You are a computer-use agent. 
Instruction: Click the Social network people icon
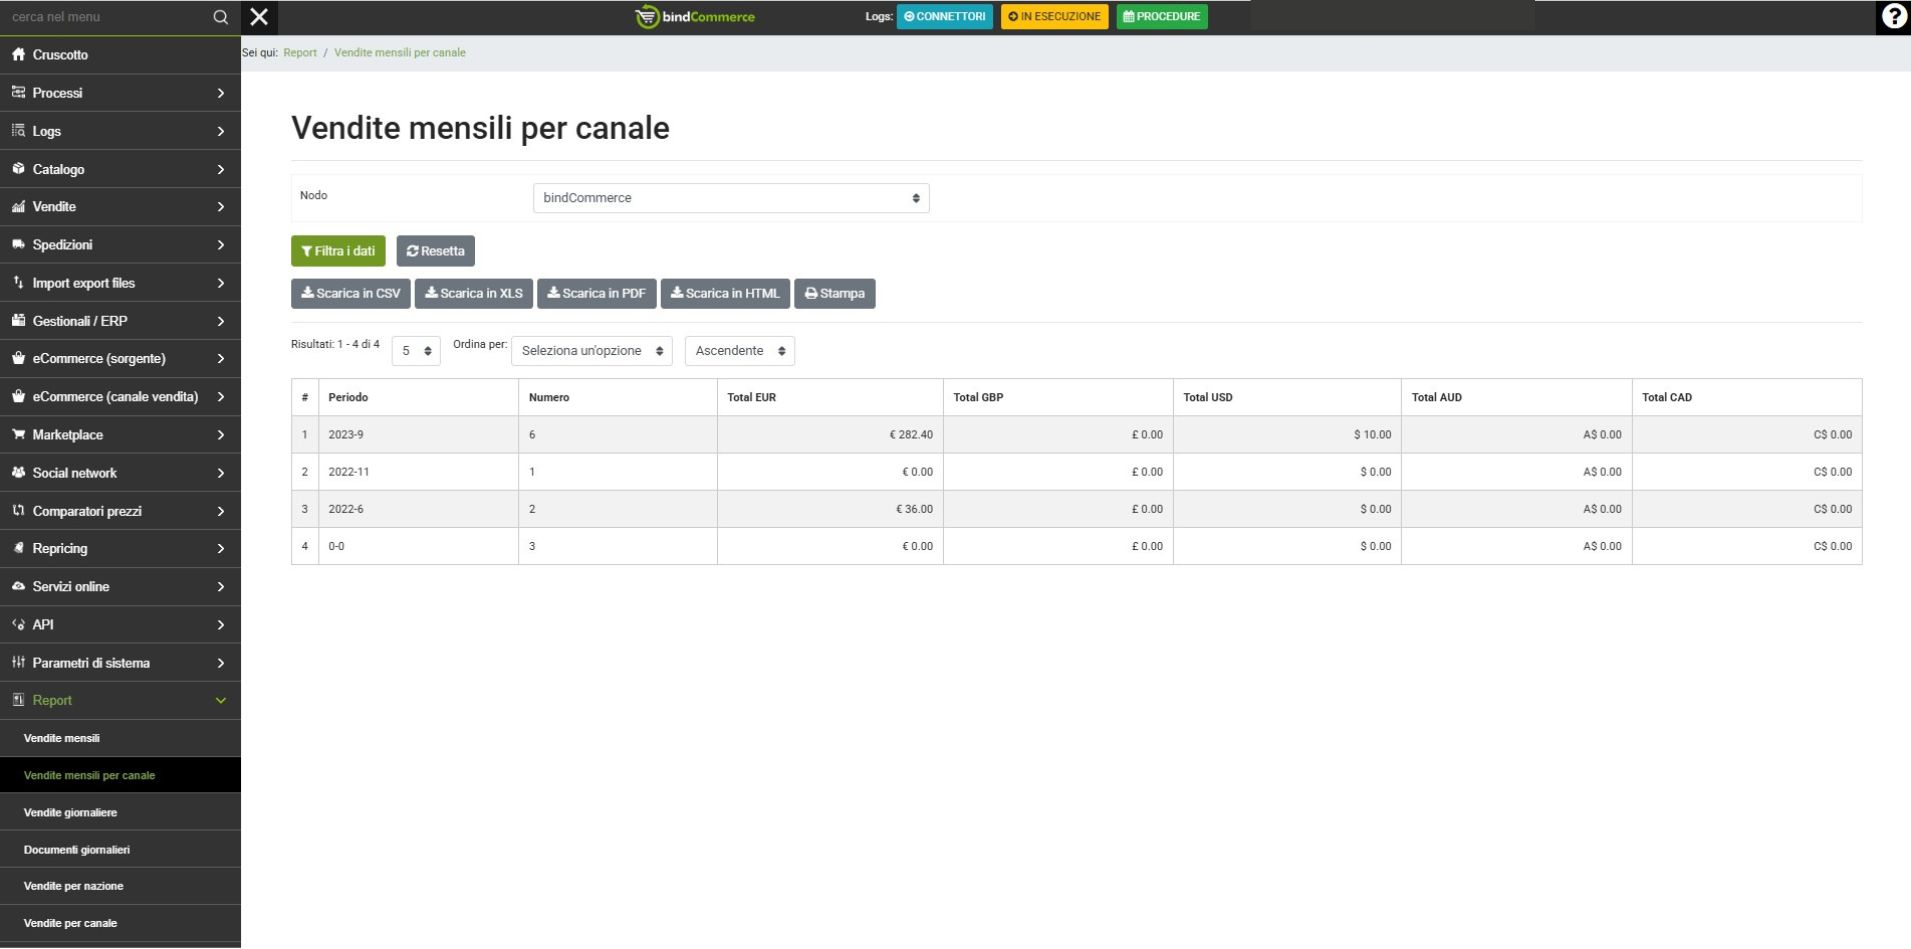[x=18, y=473]
